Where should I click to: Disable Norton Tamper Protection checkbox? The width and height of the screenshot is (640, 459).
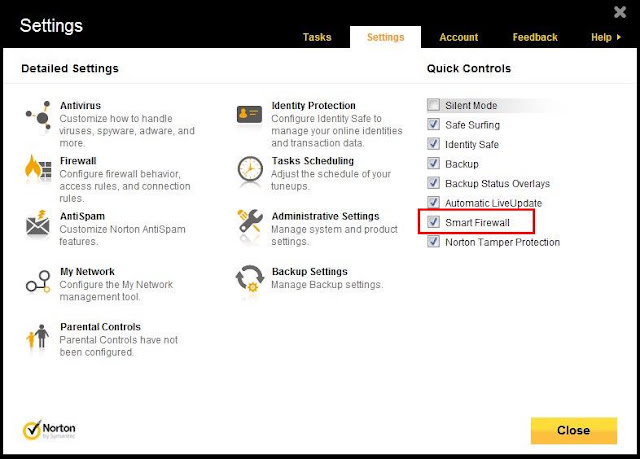pyautogui.click(x=433, y=242)
